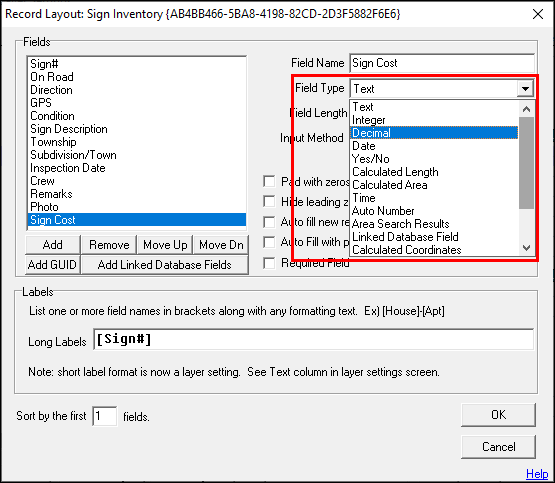Viewport: 555px width, 483px height.
Task: Choose Yes/No in Field Type list
Action: [434, 159]
